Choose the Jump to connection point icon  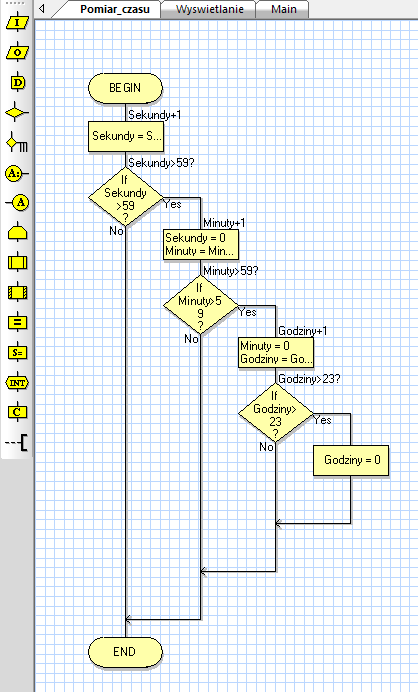point(17,203)
